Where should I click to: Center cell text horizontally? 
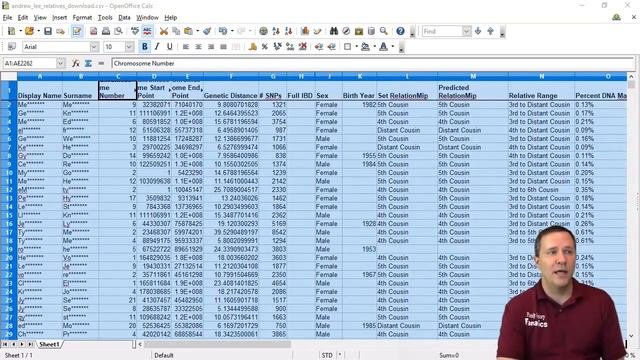[198, 47]
